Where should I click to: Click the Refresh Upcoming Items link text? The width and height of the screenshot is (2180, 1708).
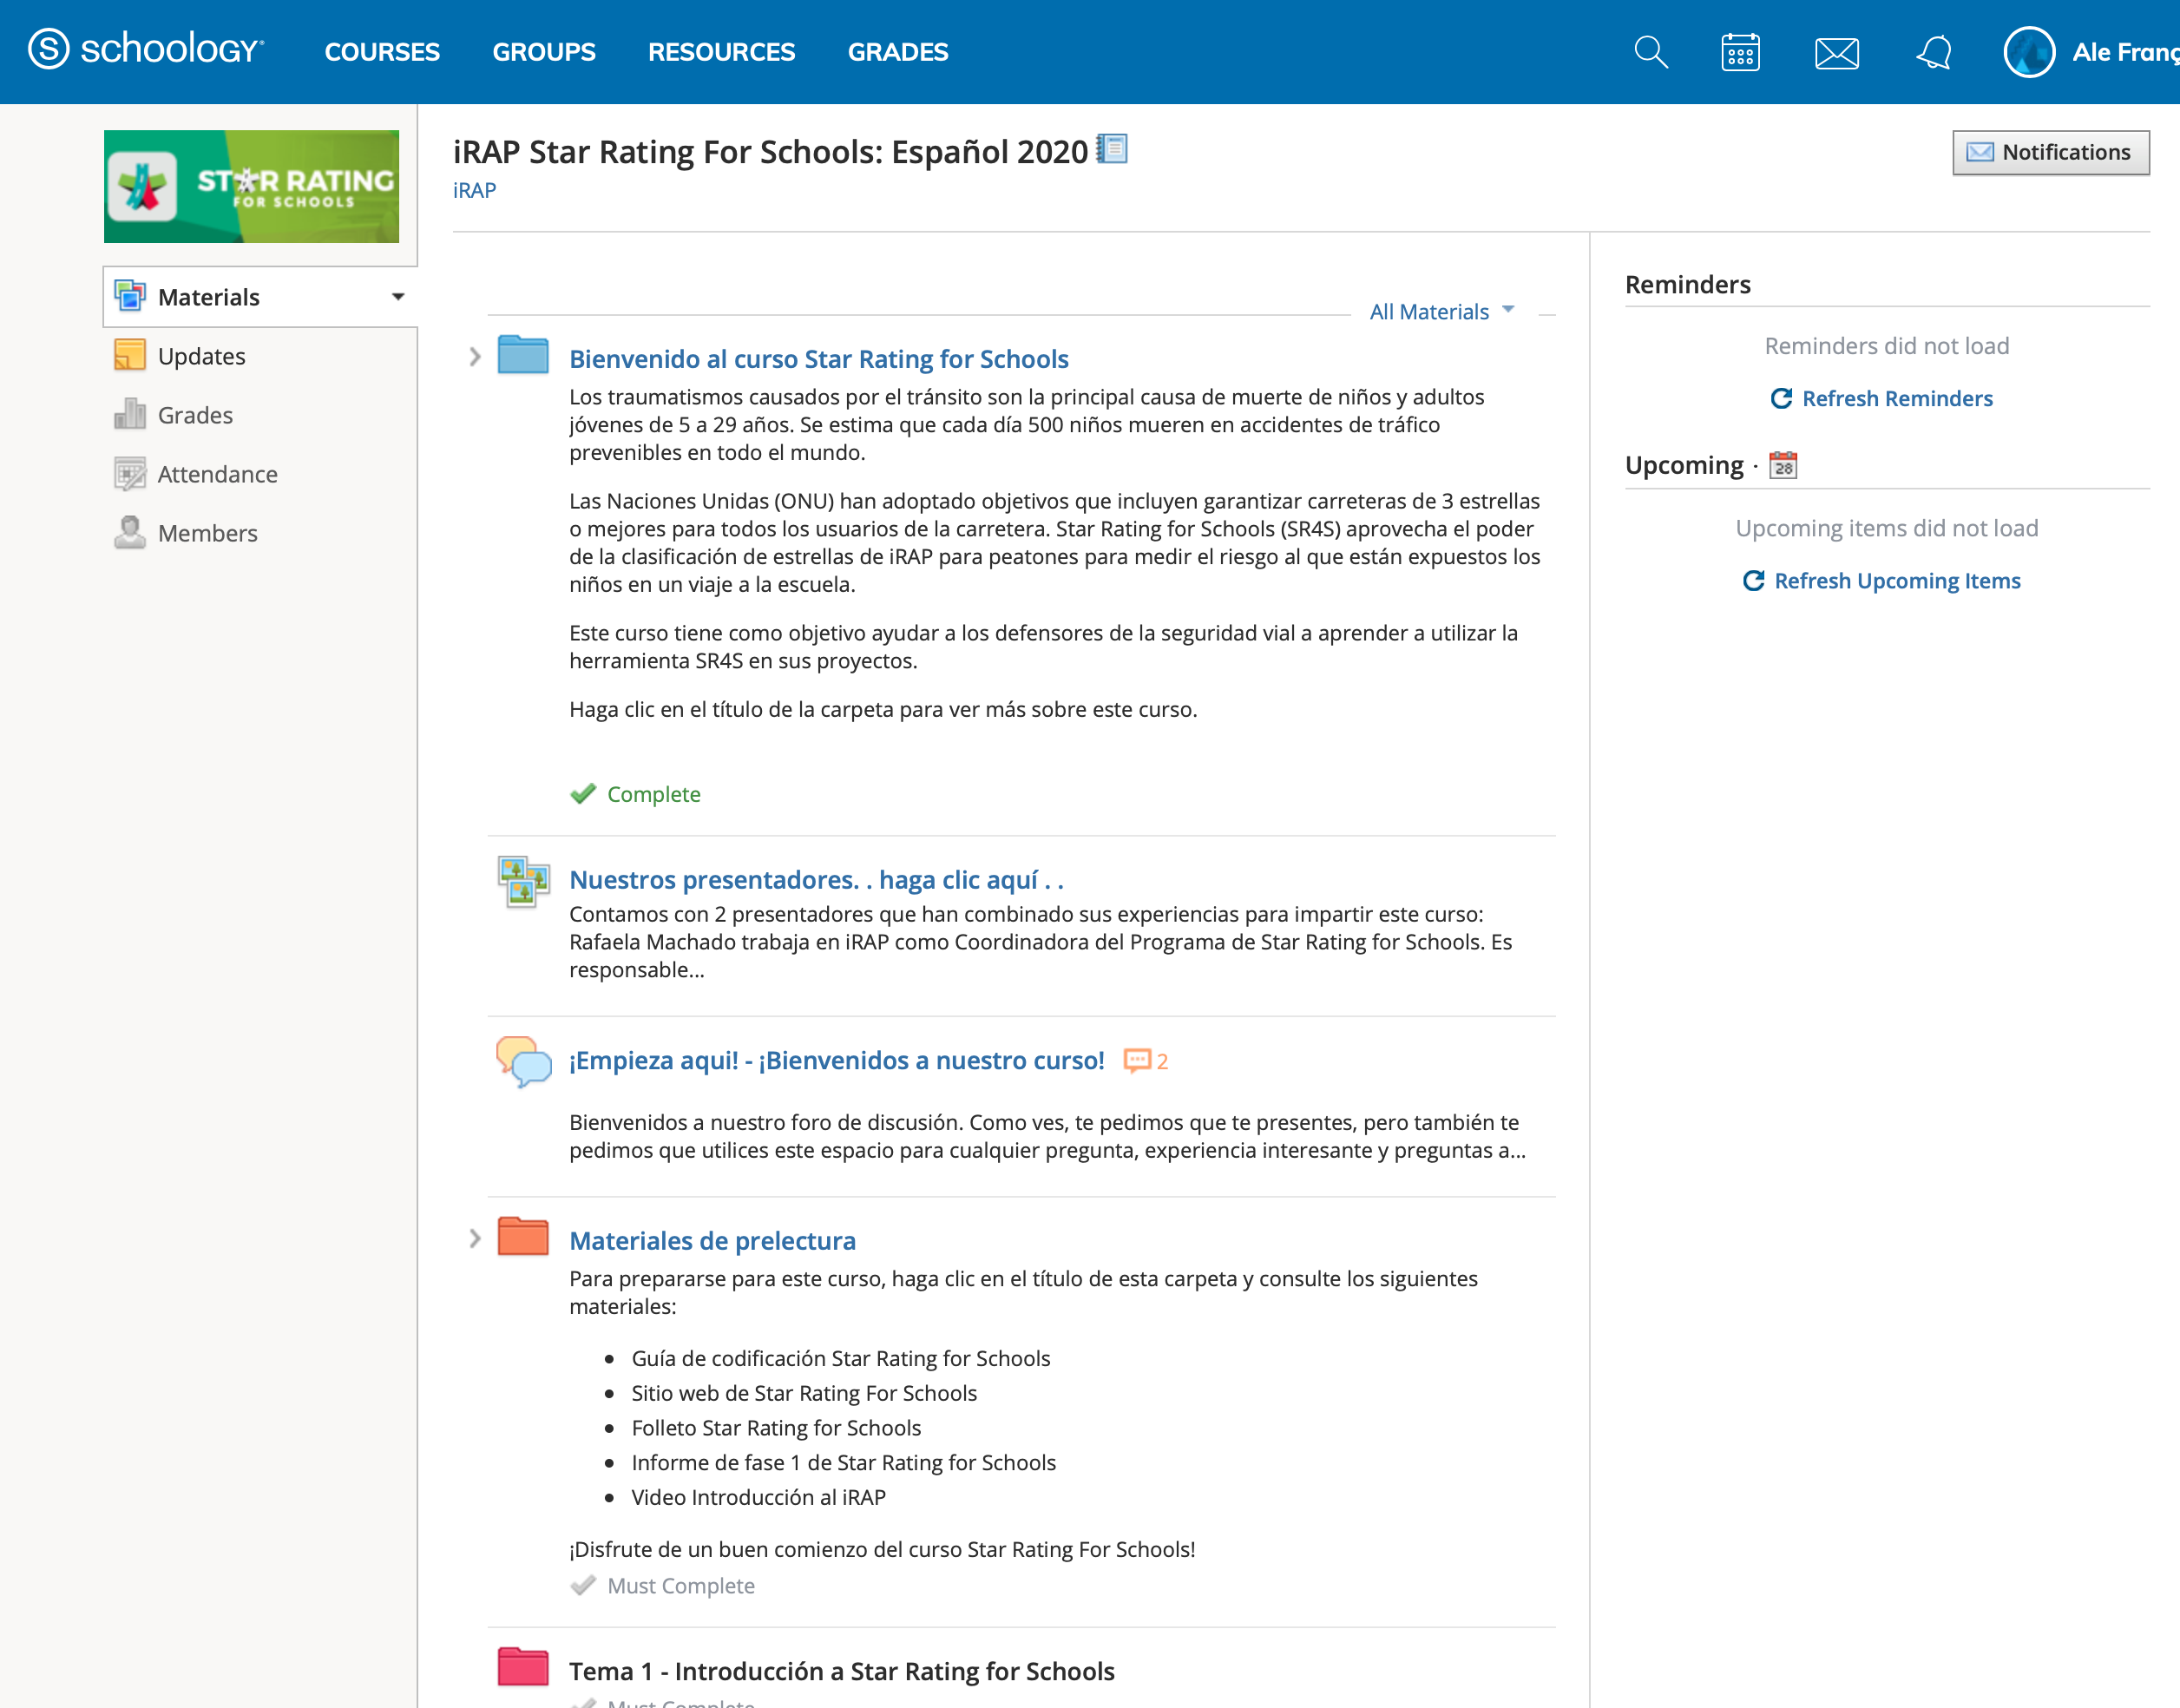pyautogui.click(x=1898, y=581)
